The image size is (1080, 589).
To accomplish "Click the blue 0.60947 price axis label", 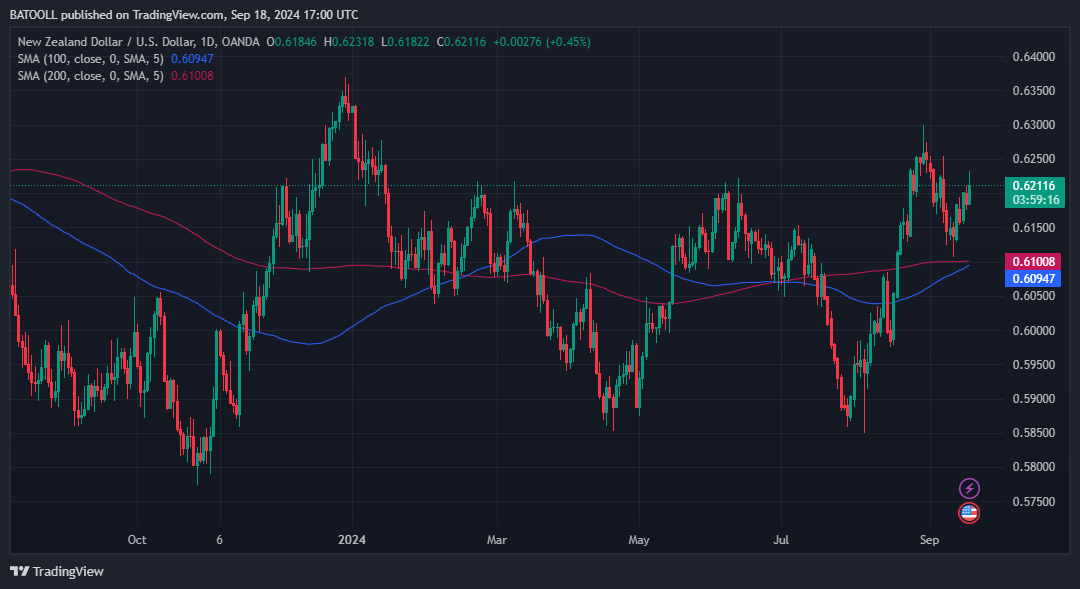I will point(1033,278).
